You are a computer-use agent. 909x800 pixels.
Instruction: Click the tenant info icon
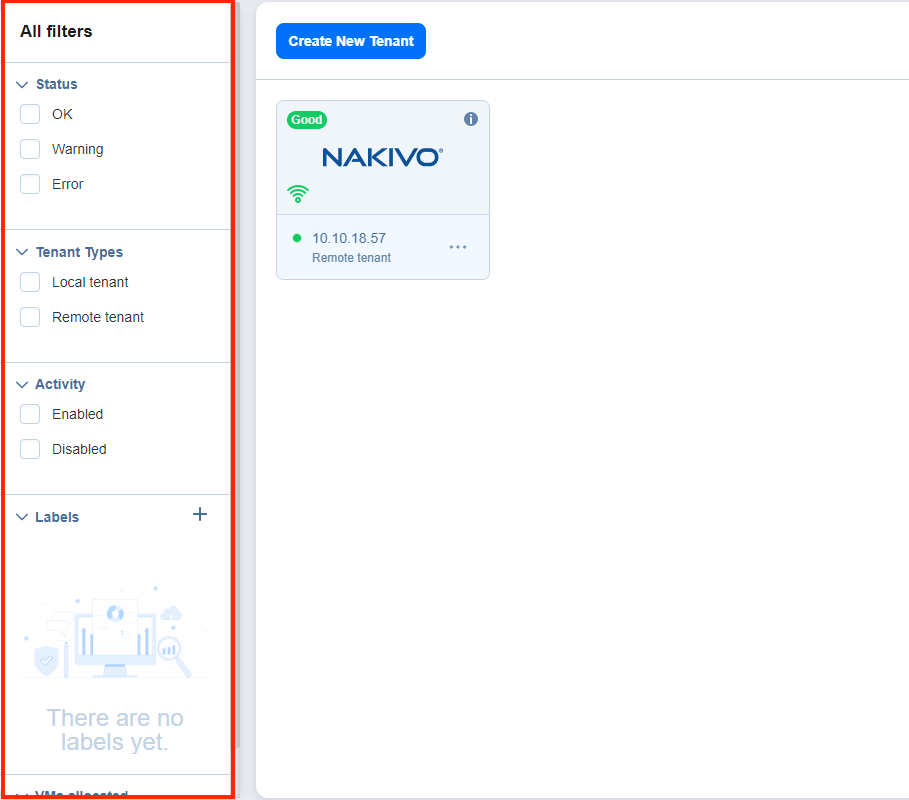click(x=471, y=119)
